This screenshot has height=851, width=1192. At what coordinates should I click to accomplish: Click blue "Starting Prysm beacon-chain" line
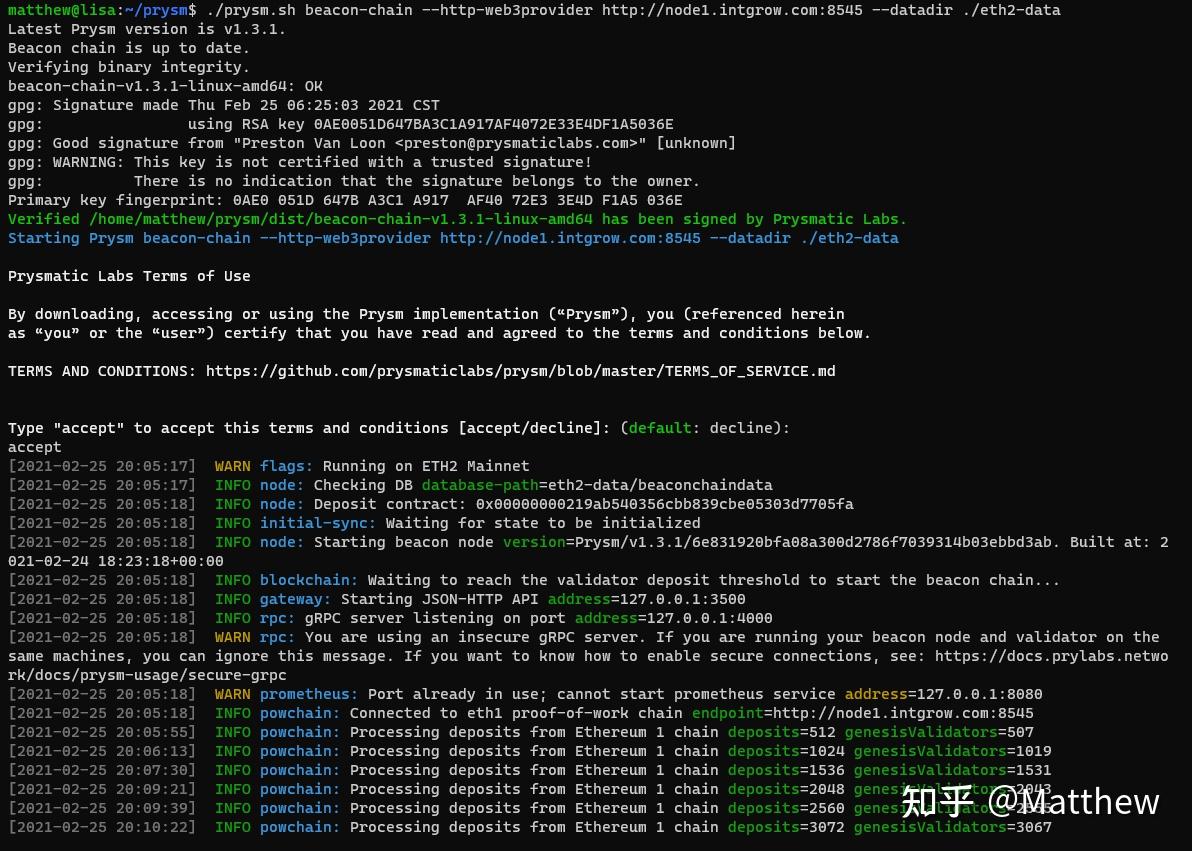tap(453, 238)
